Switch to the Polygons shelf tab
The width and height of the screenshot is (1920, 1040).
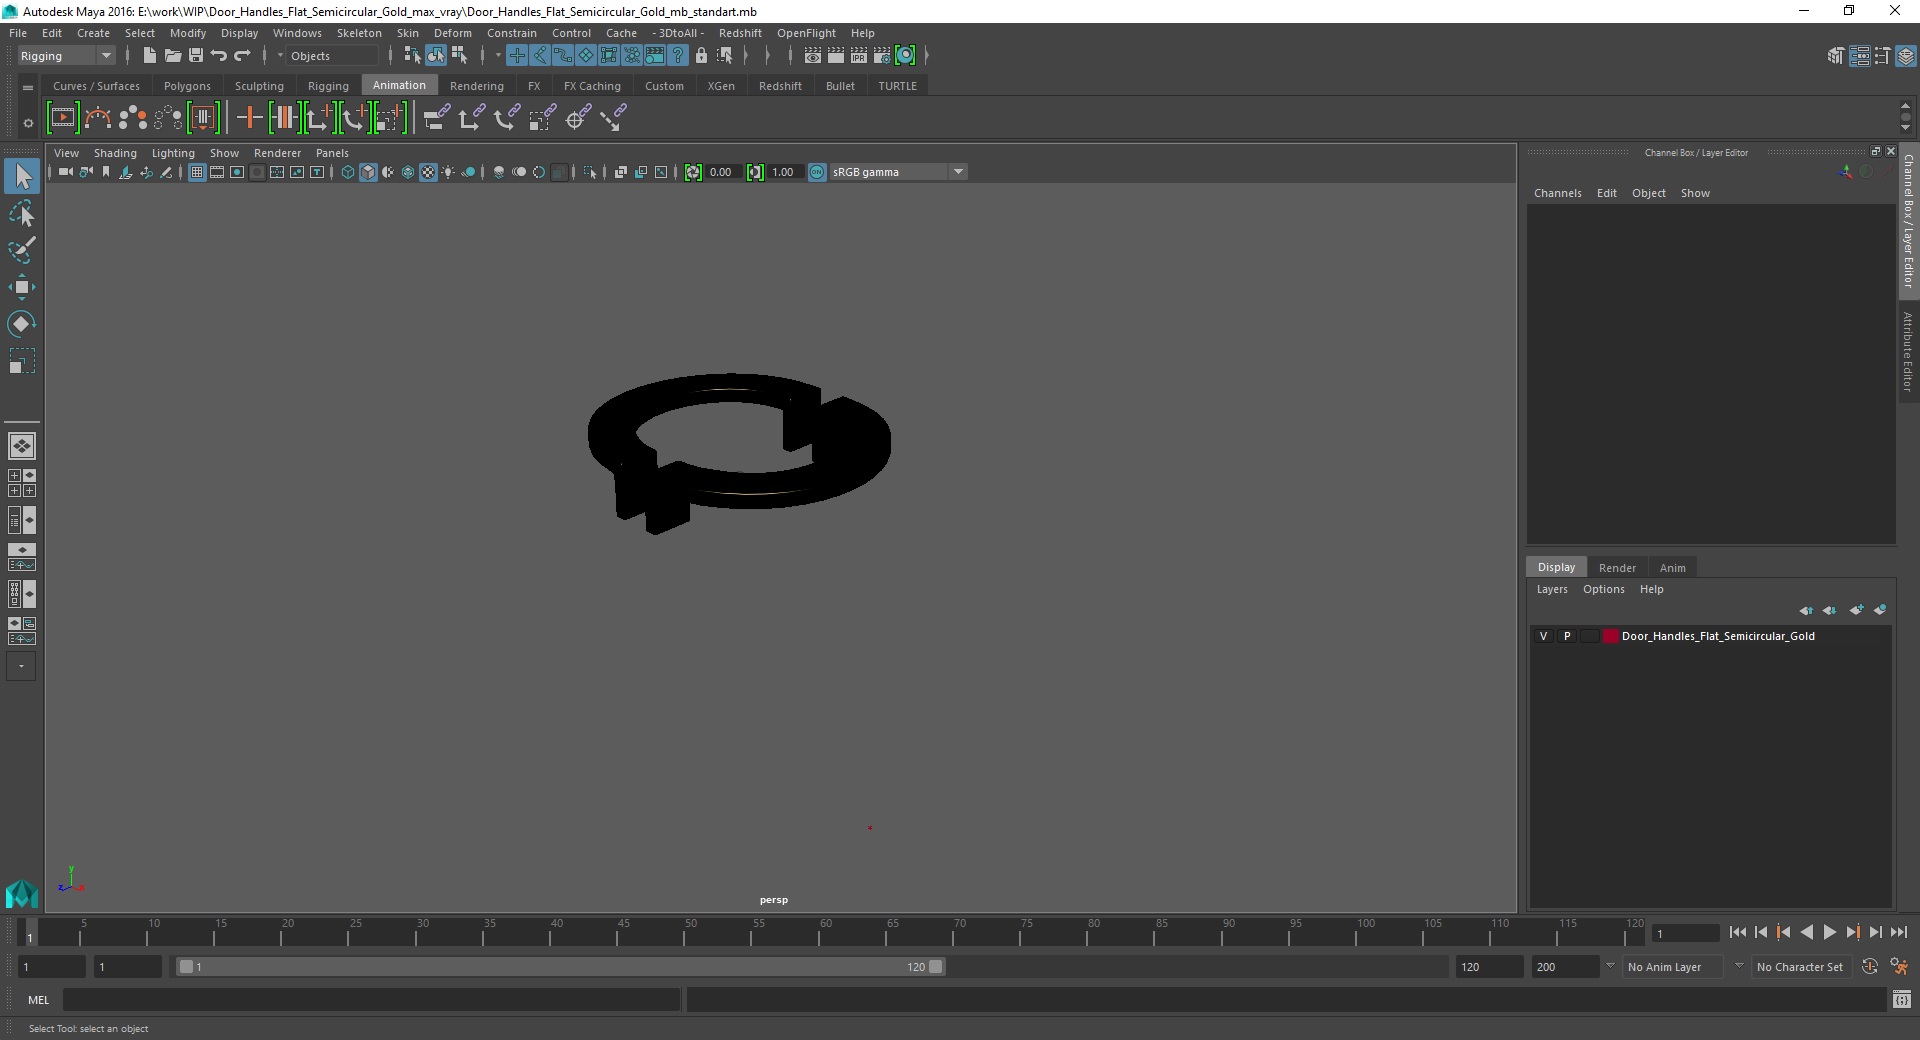tap(187, 86)
